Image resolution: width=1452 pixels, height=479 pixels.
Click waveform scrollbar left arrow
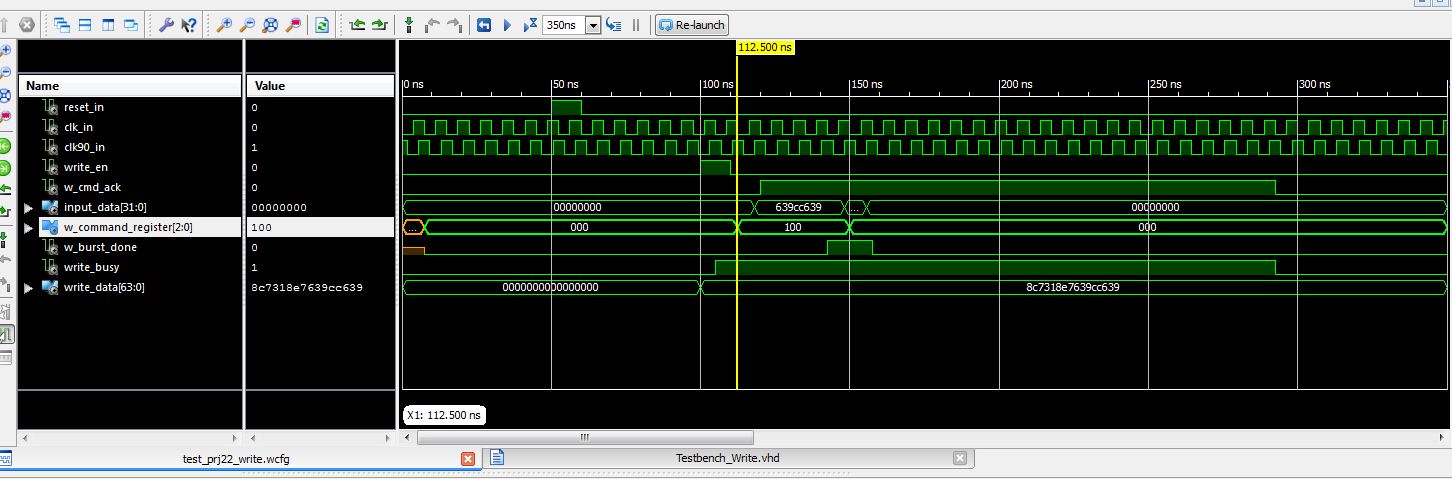[x=408, y=437]
